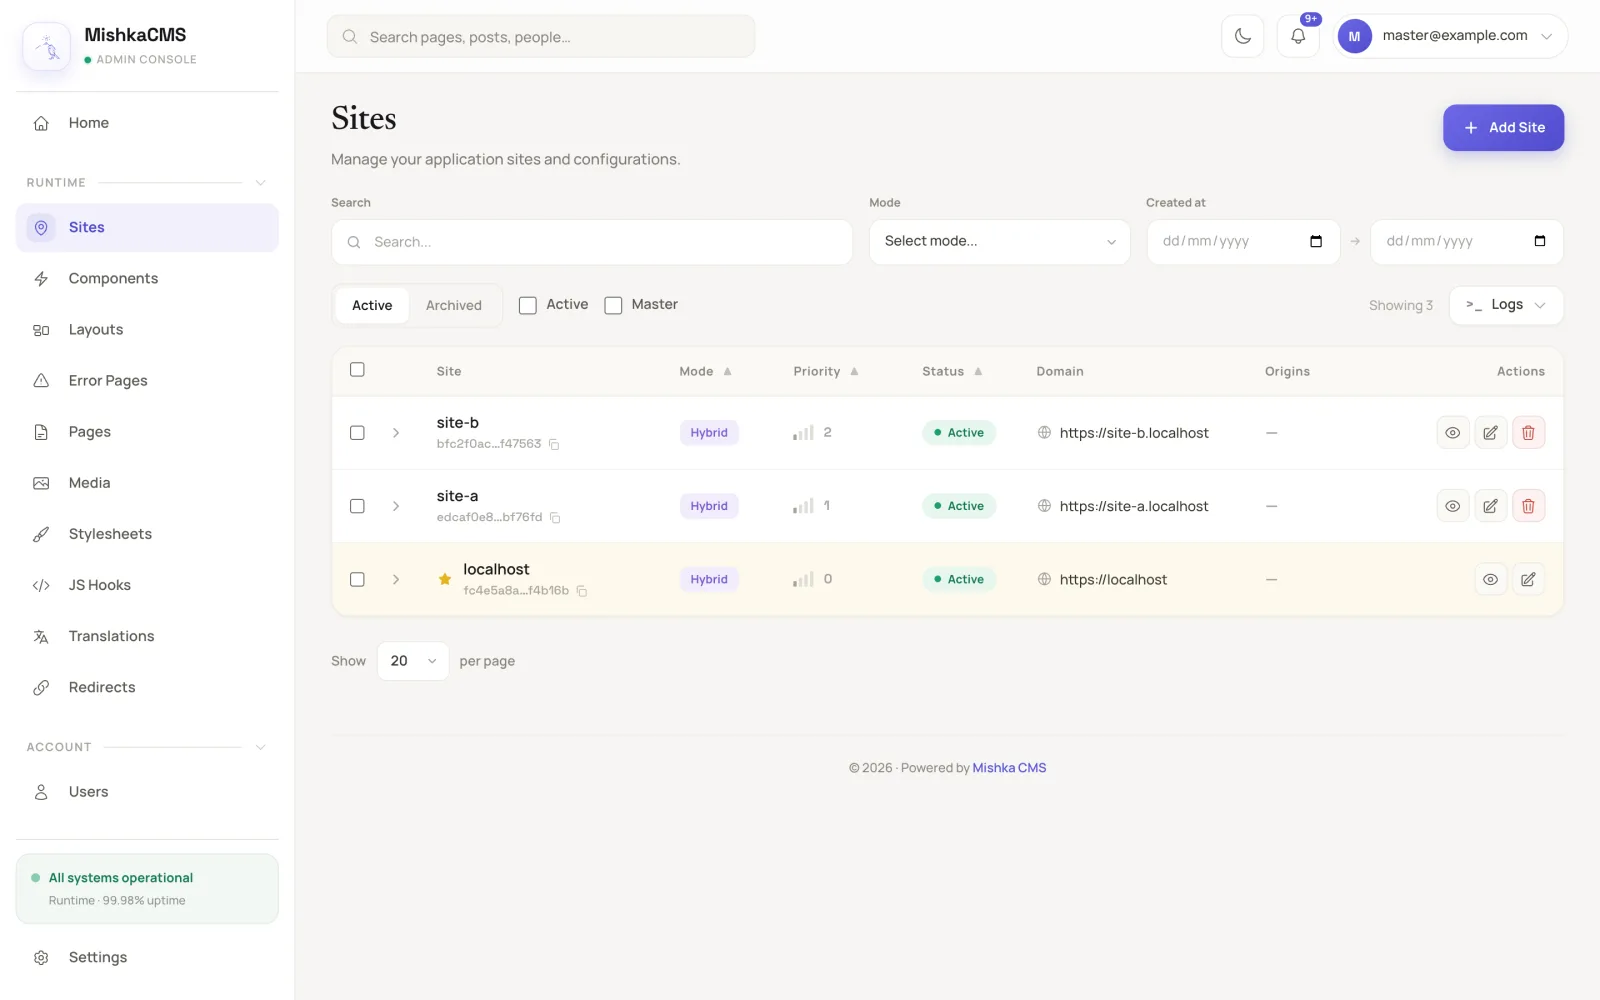Toggle dark mode with the moon icon
The height and width of the screenshot is (1000, 1600).
[x=1242, y=36]
